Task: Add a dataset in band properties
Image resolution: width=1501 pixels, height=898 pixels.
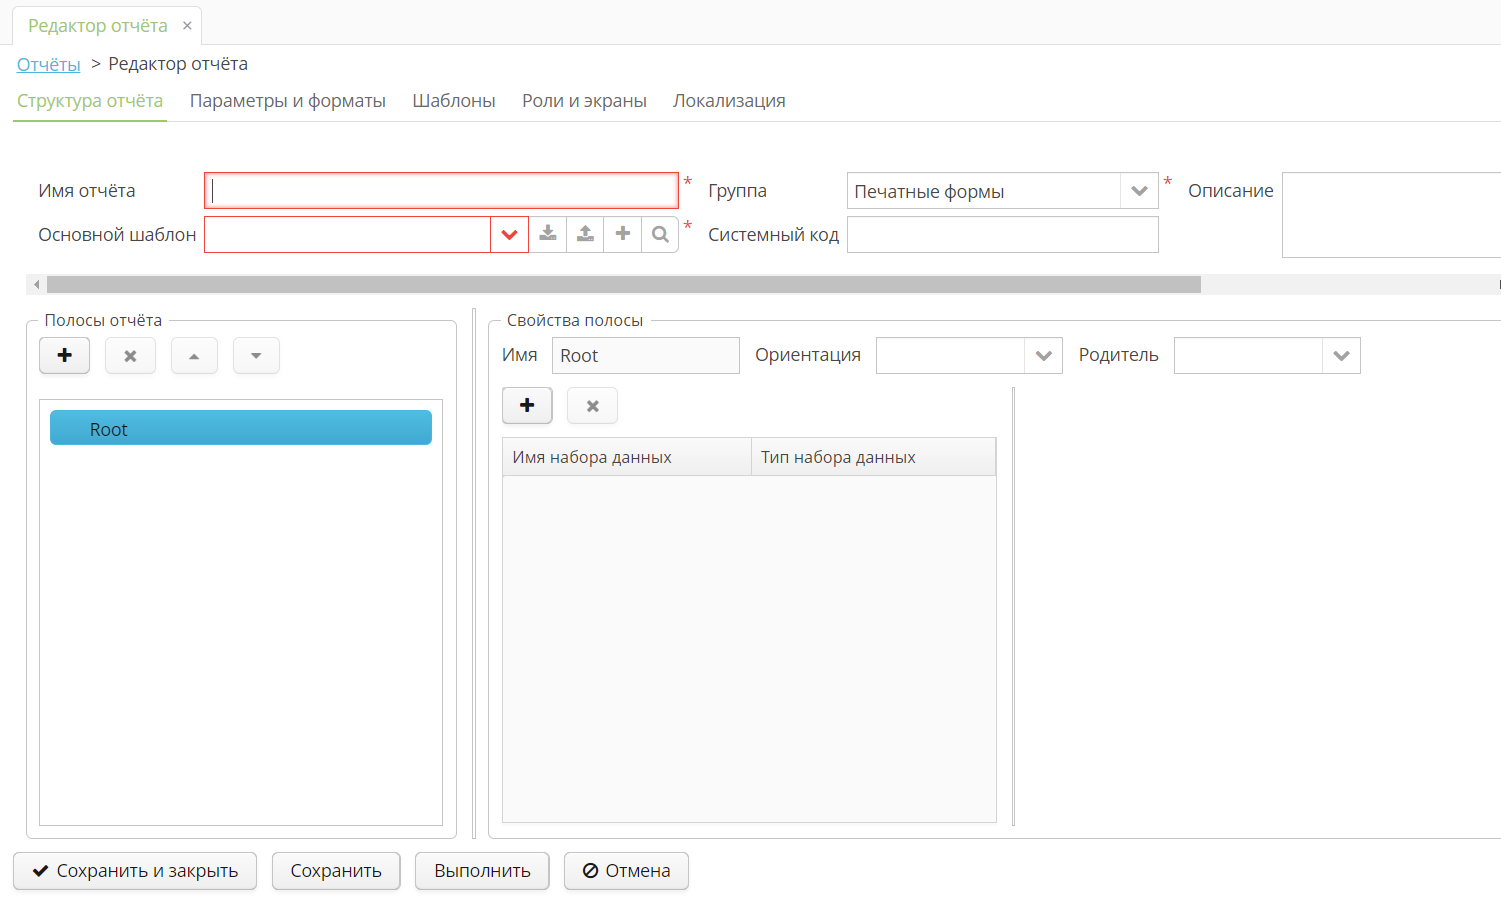Action: [x=527, y=405]
